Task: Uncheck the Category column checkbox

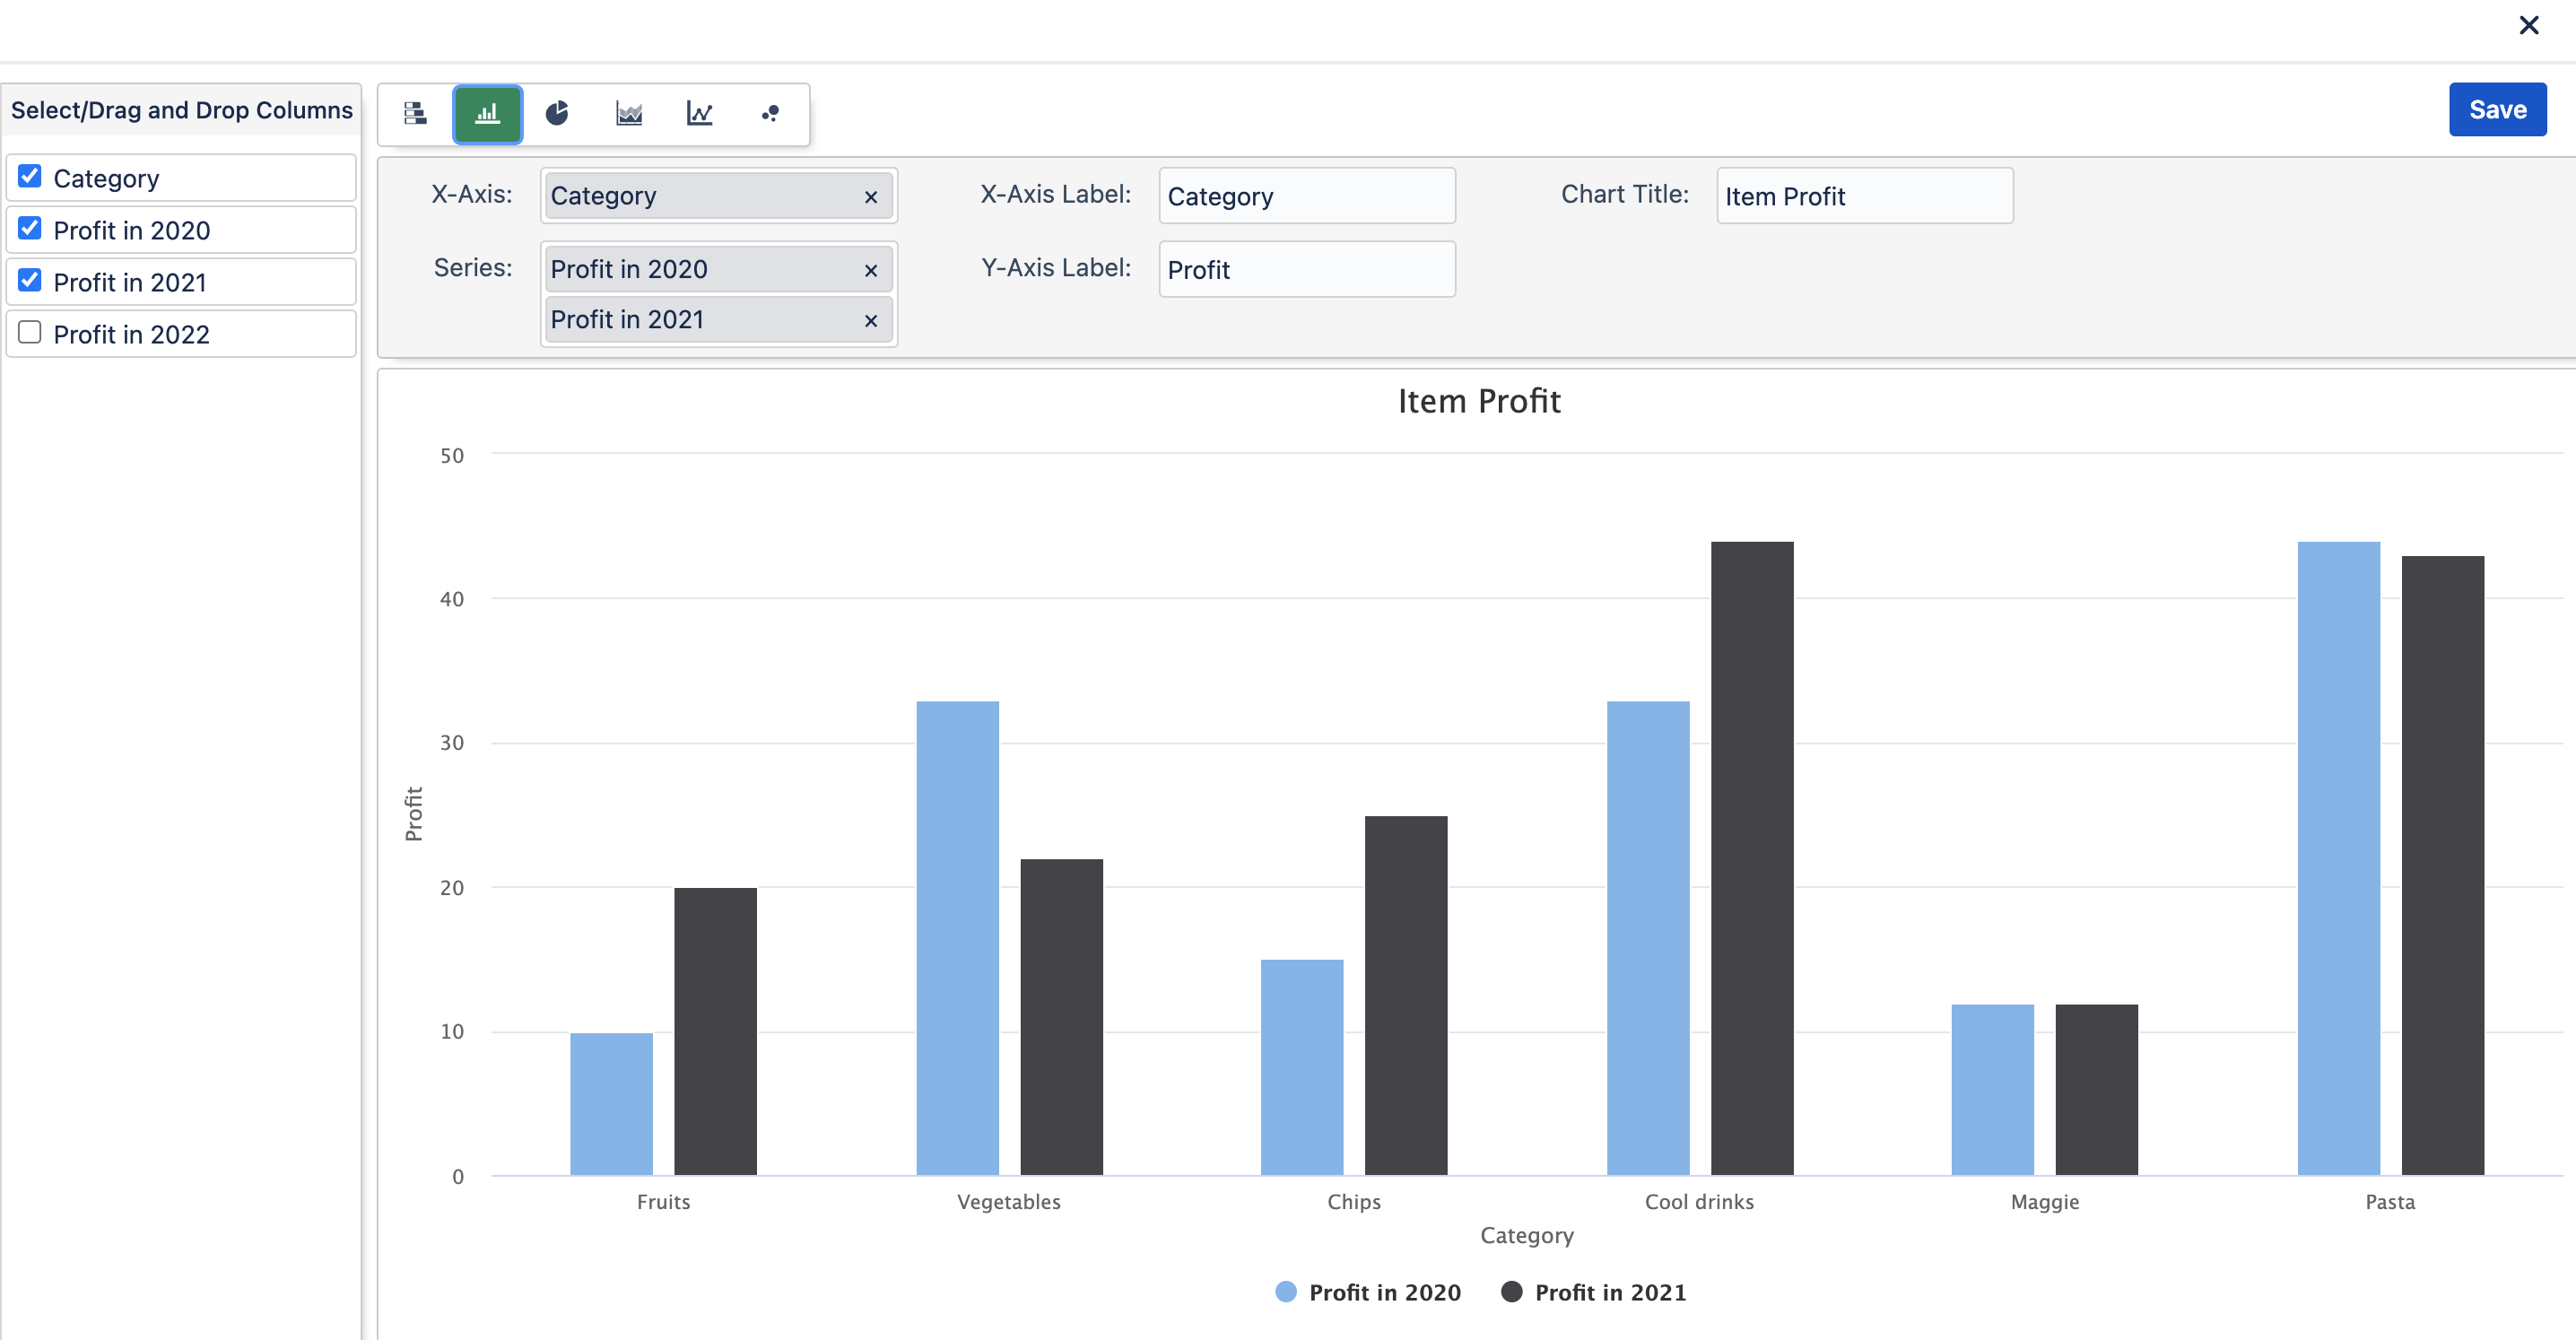Action: tap(30, 177)
